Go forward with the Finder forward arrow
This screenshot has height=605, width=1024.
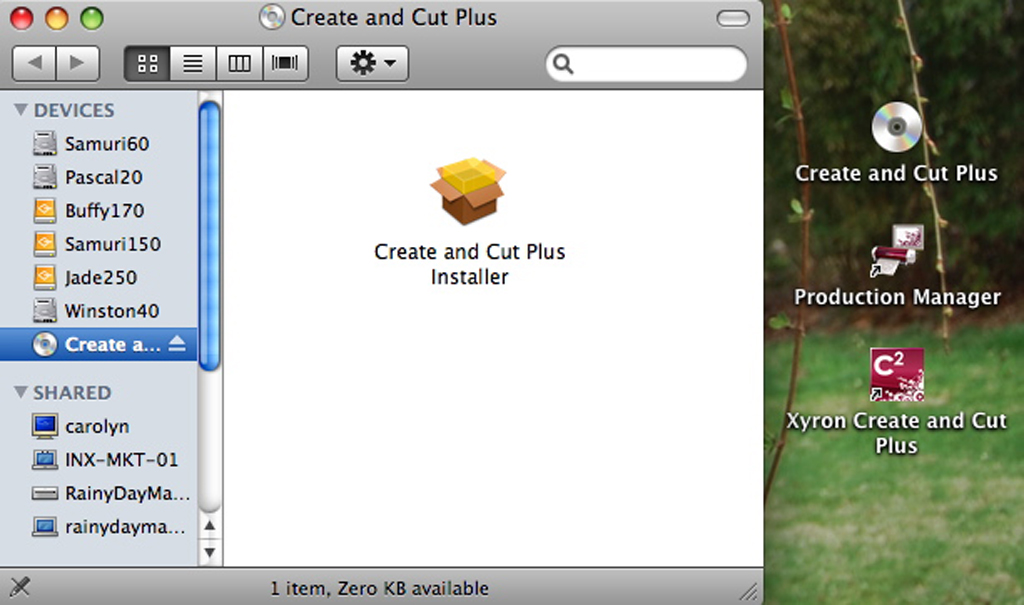[78, 63]
